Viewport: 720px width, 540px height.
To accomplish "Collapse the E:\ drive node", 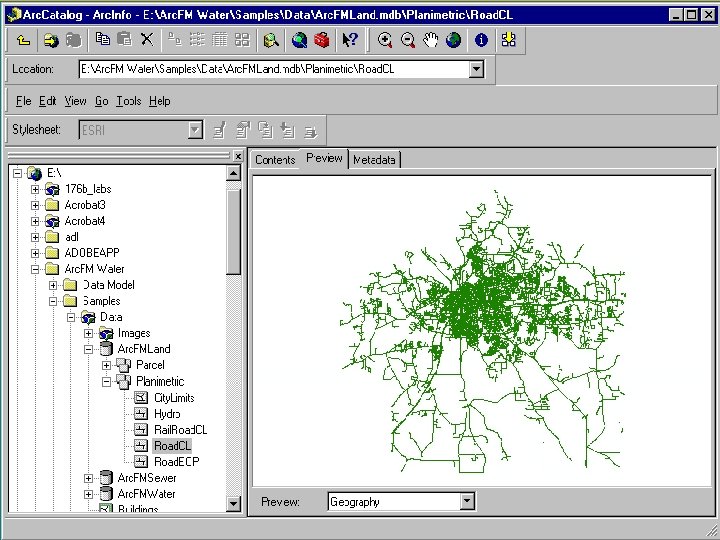I will tap(17, 174).
